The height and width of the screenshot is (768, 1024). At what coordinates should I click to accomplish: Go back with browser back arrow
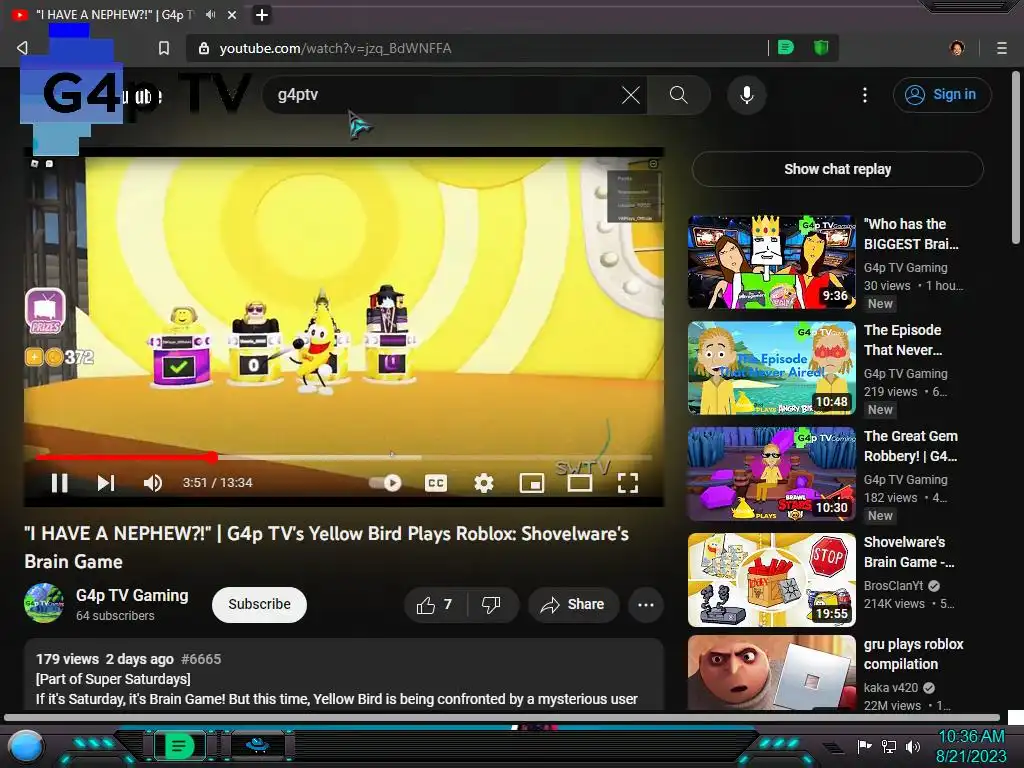(22, 48)
